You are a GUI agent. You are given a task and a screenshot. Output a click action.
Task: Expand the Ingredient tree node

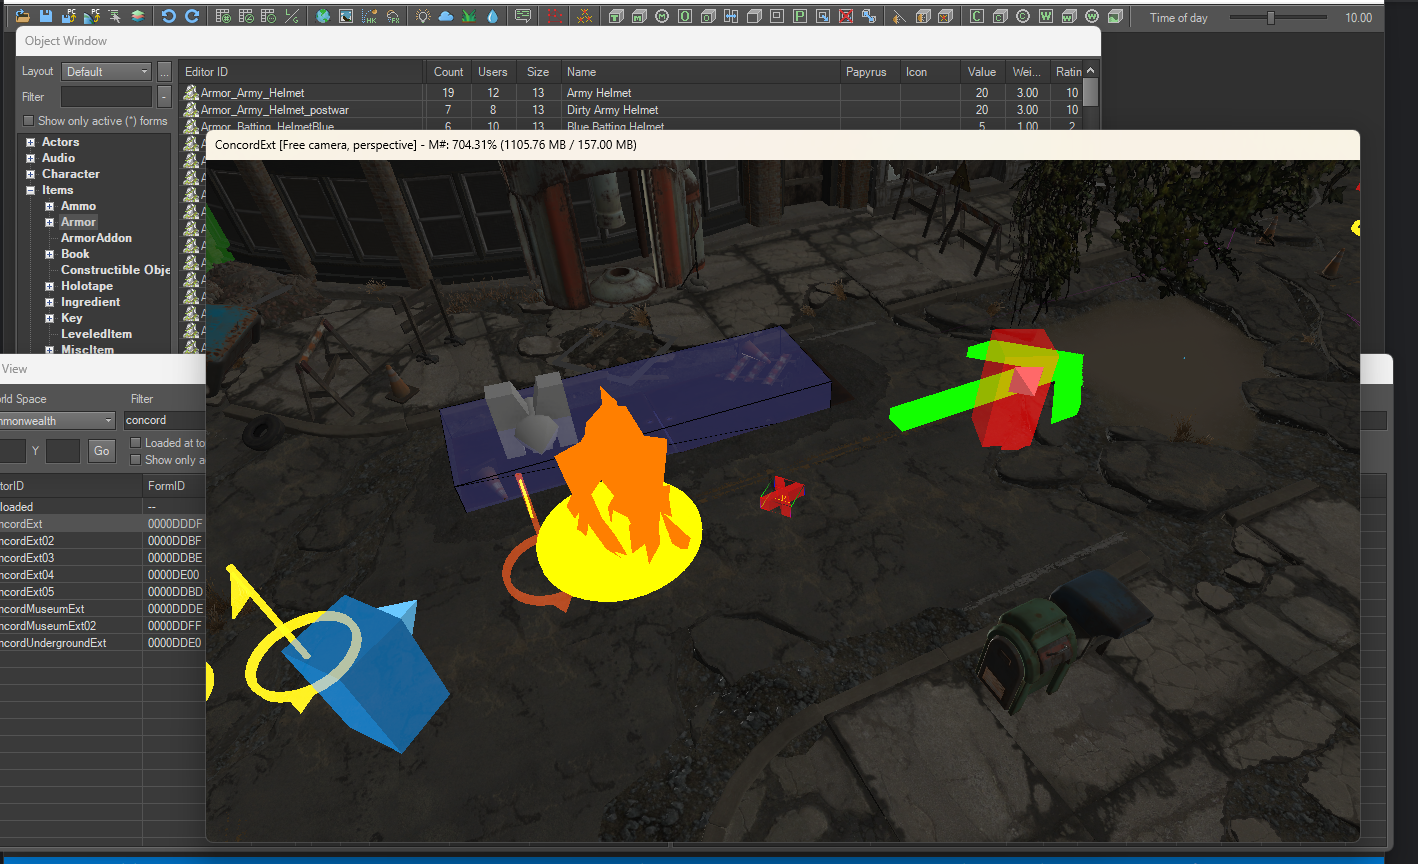(49, 302)
